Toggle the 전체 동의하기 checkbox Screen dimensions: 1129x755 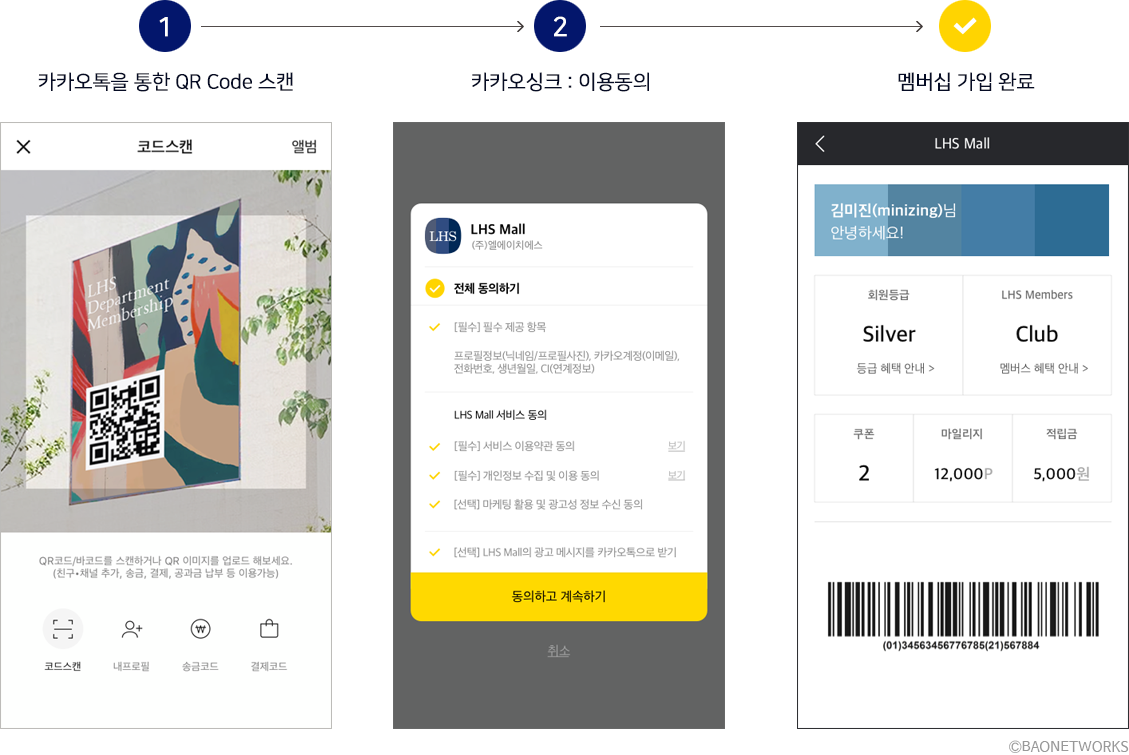435,288
